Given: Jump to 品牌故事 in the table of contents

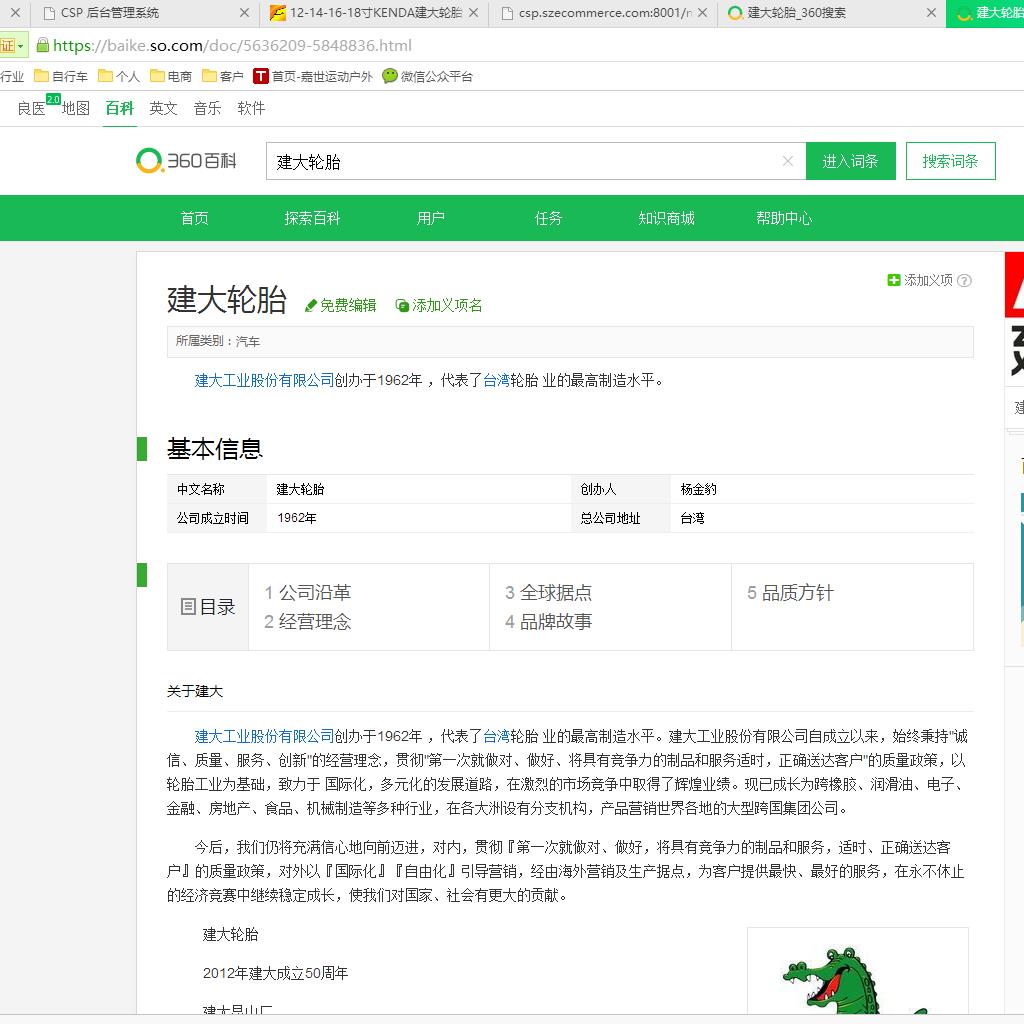Looking at the screenshot, I should pos(555,621).
